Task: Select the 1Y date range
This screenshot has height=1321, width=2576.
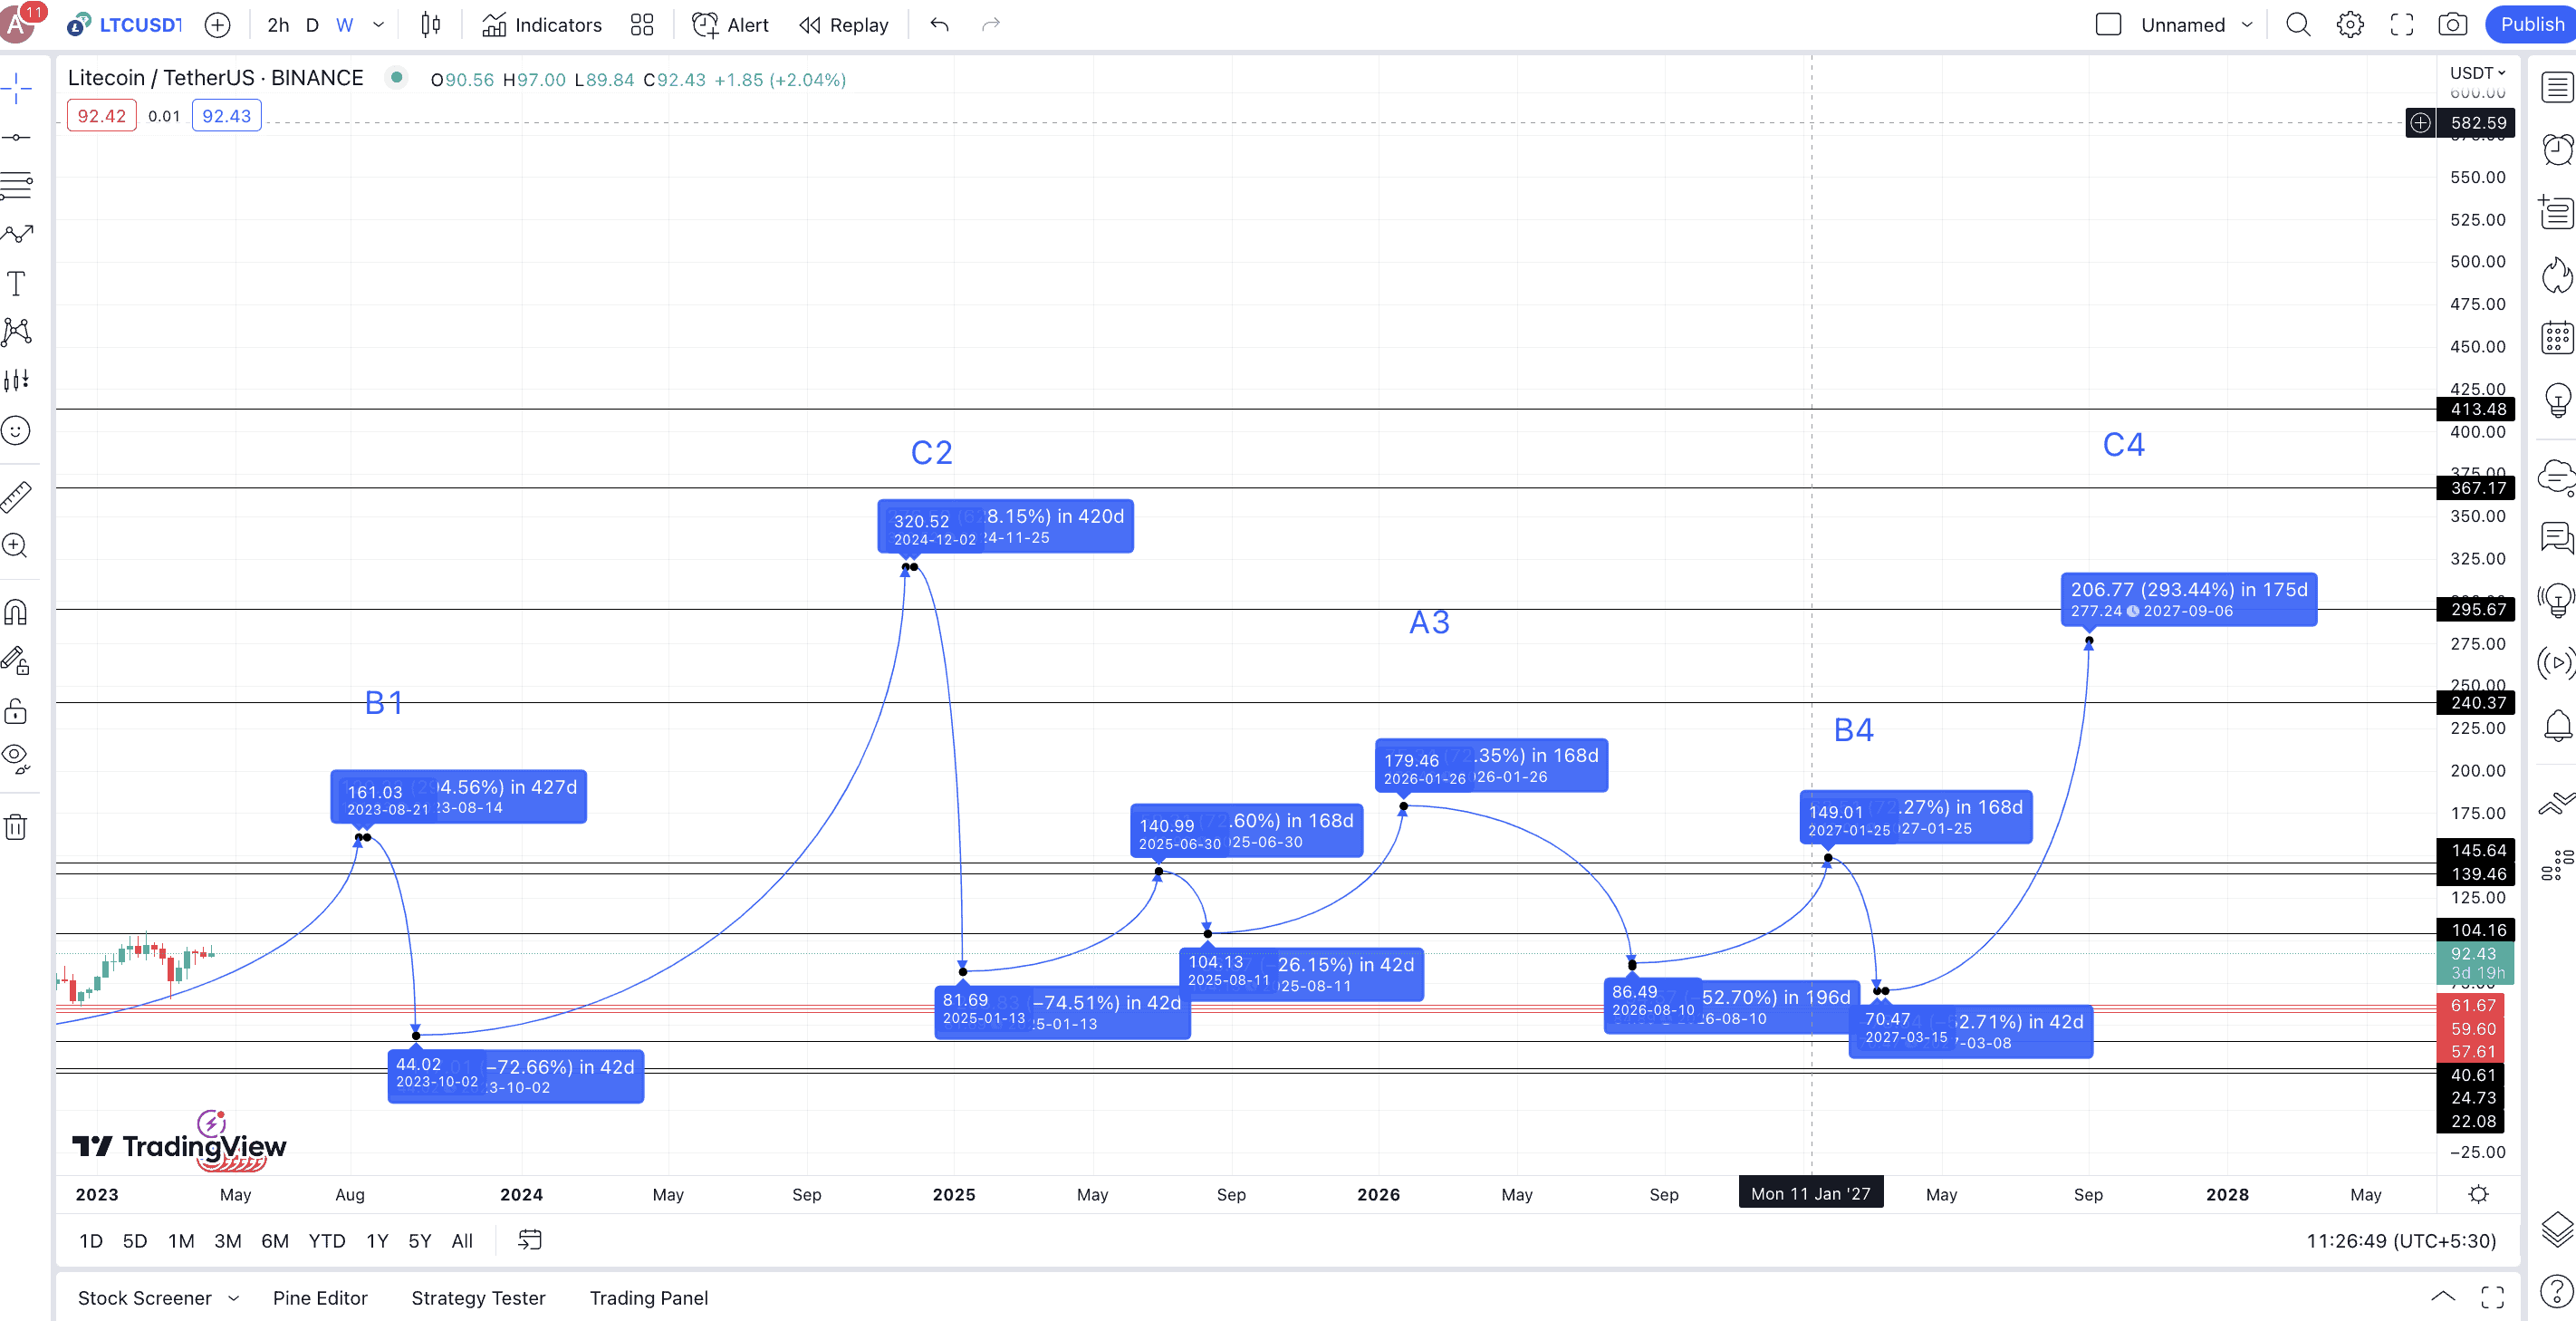Action: (377, 1241)
